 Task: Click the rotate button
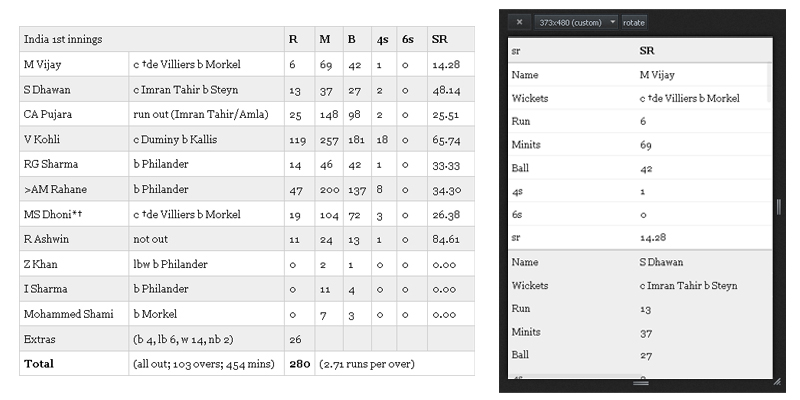pyautogui.click(x=634, y=22)
